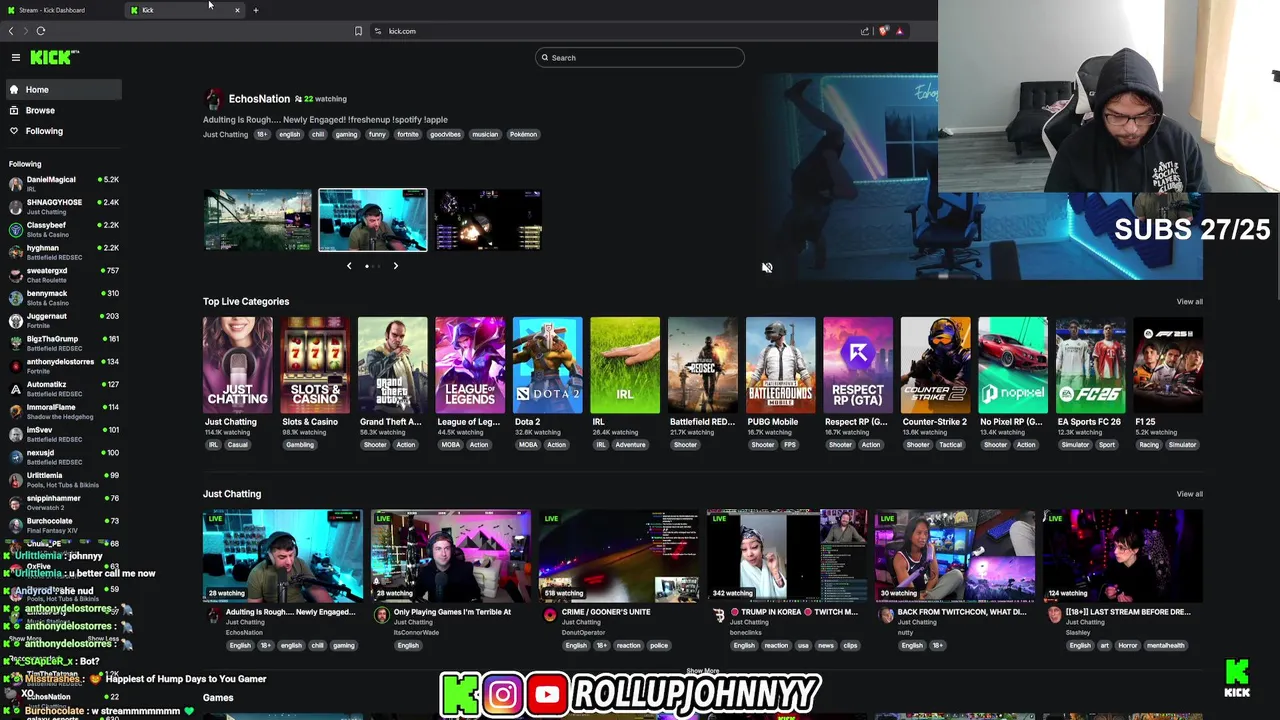Open the F1 25 category card
Image resolution: width=1280 pixels, height=720 pixels.
click(x=1168, y=365)
